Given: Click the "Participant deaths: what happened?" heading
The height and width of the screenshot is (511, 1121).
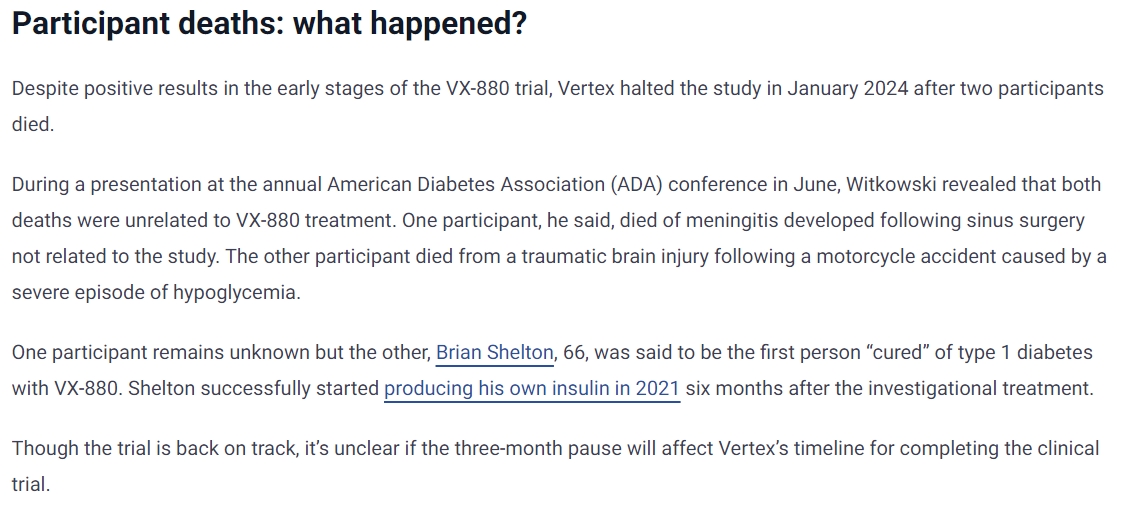Looking at the screenshot, I should (268, 24).
